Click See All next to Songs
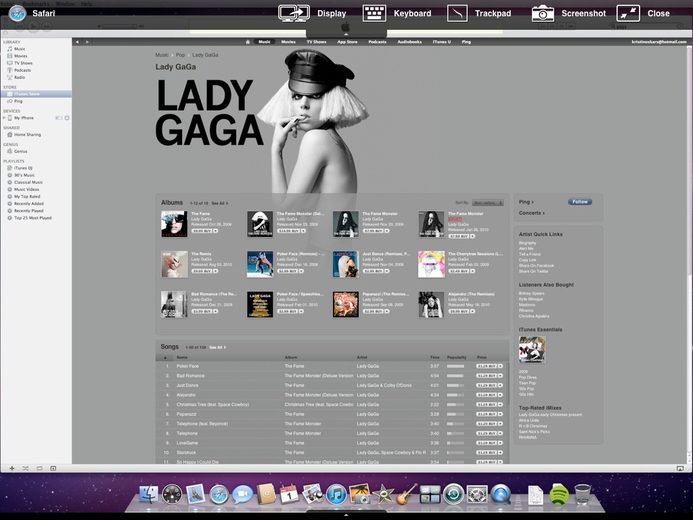 coord(217,348)
